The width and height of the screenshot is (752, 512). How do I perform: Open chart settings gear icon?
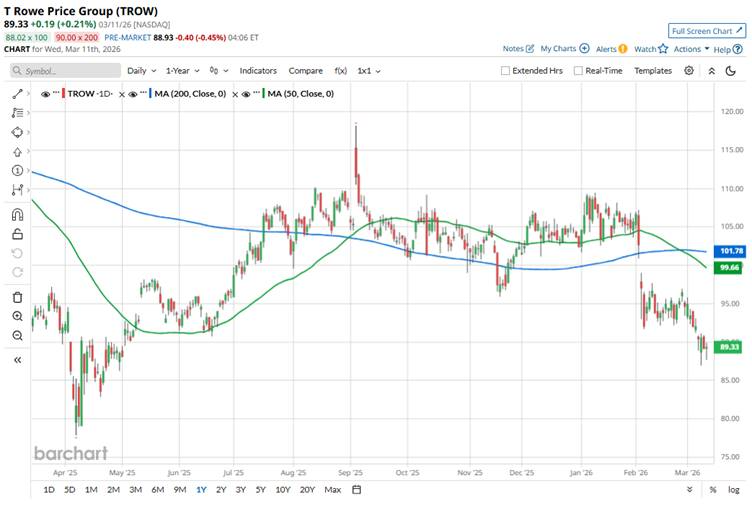[x=690, y=71]
